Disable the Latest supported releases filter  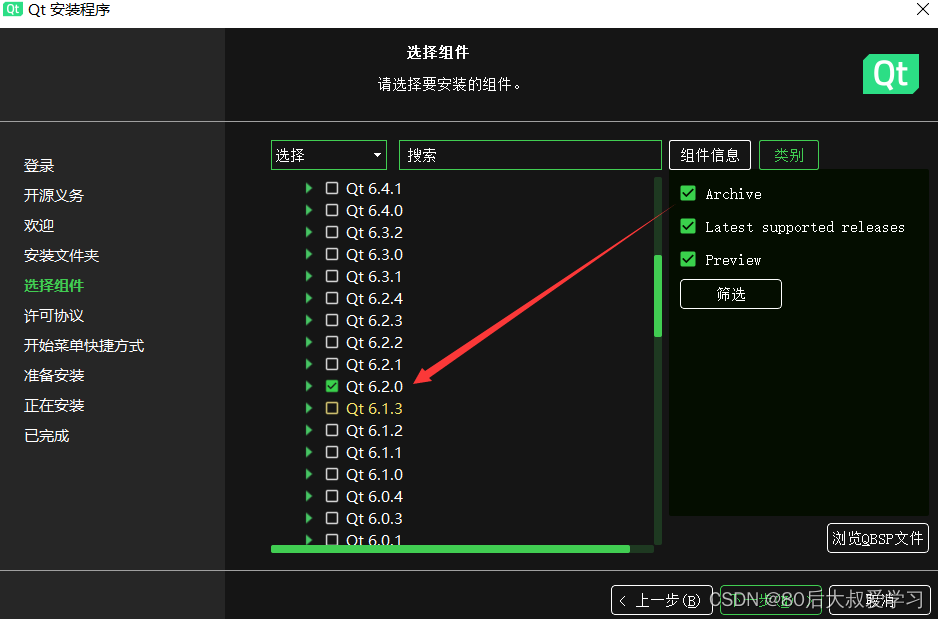pos(687,226)
